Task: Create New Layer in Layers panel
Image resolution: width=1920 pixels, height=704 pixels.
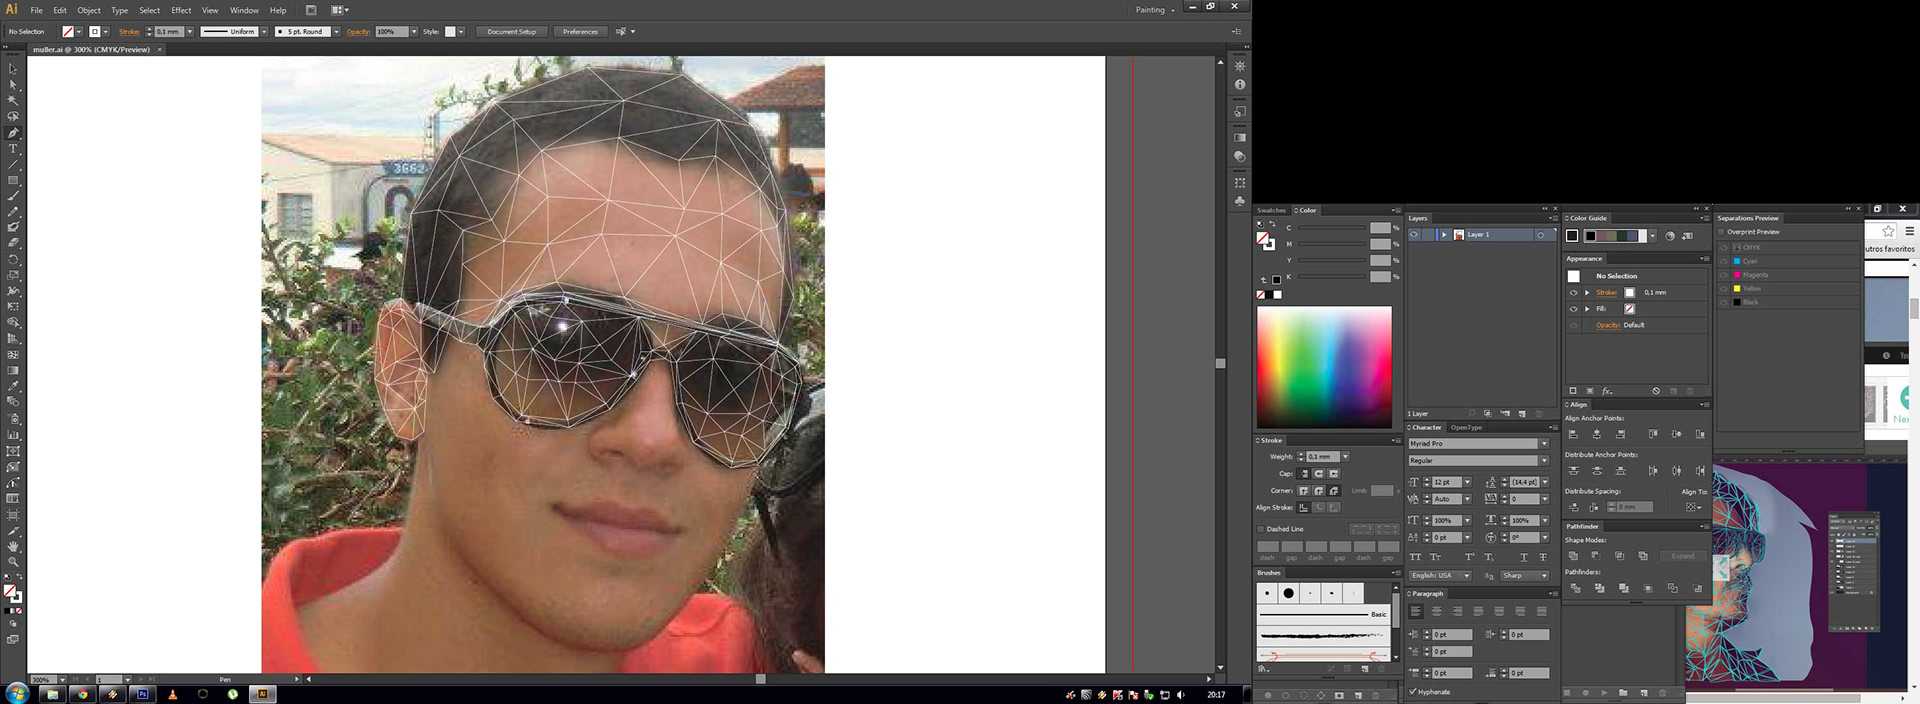Action: pyautogui.click(x=1522, y=413)
